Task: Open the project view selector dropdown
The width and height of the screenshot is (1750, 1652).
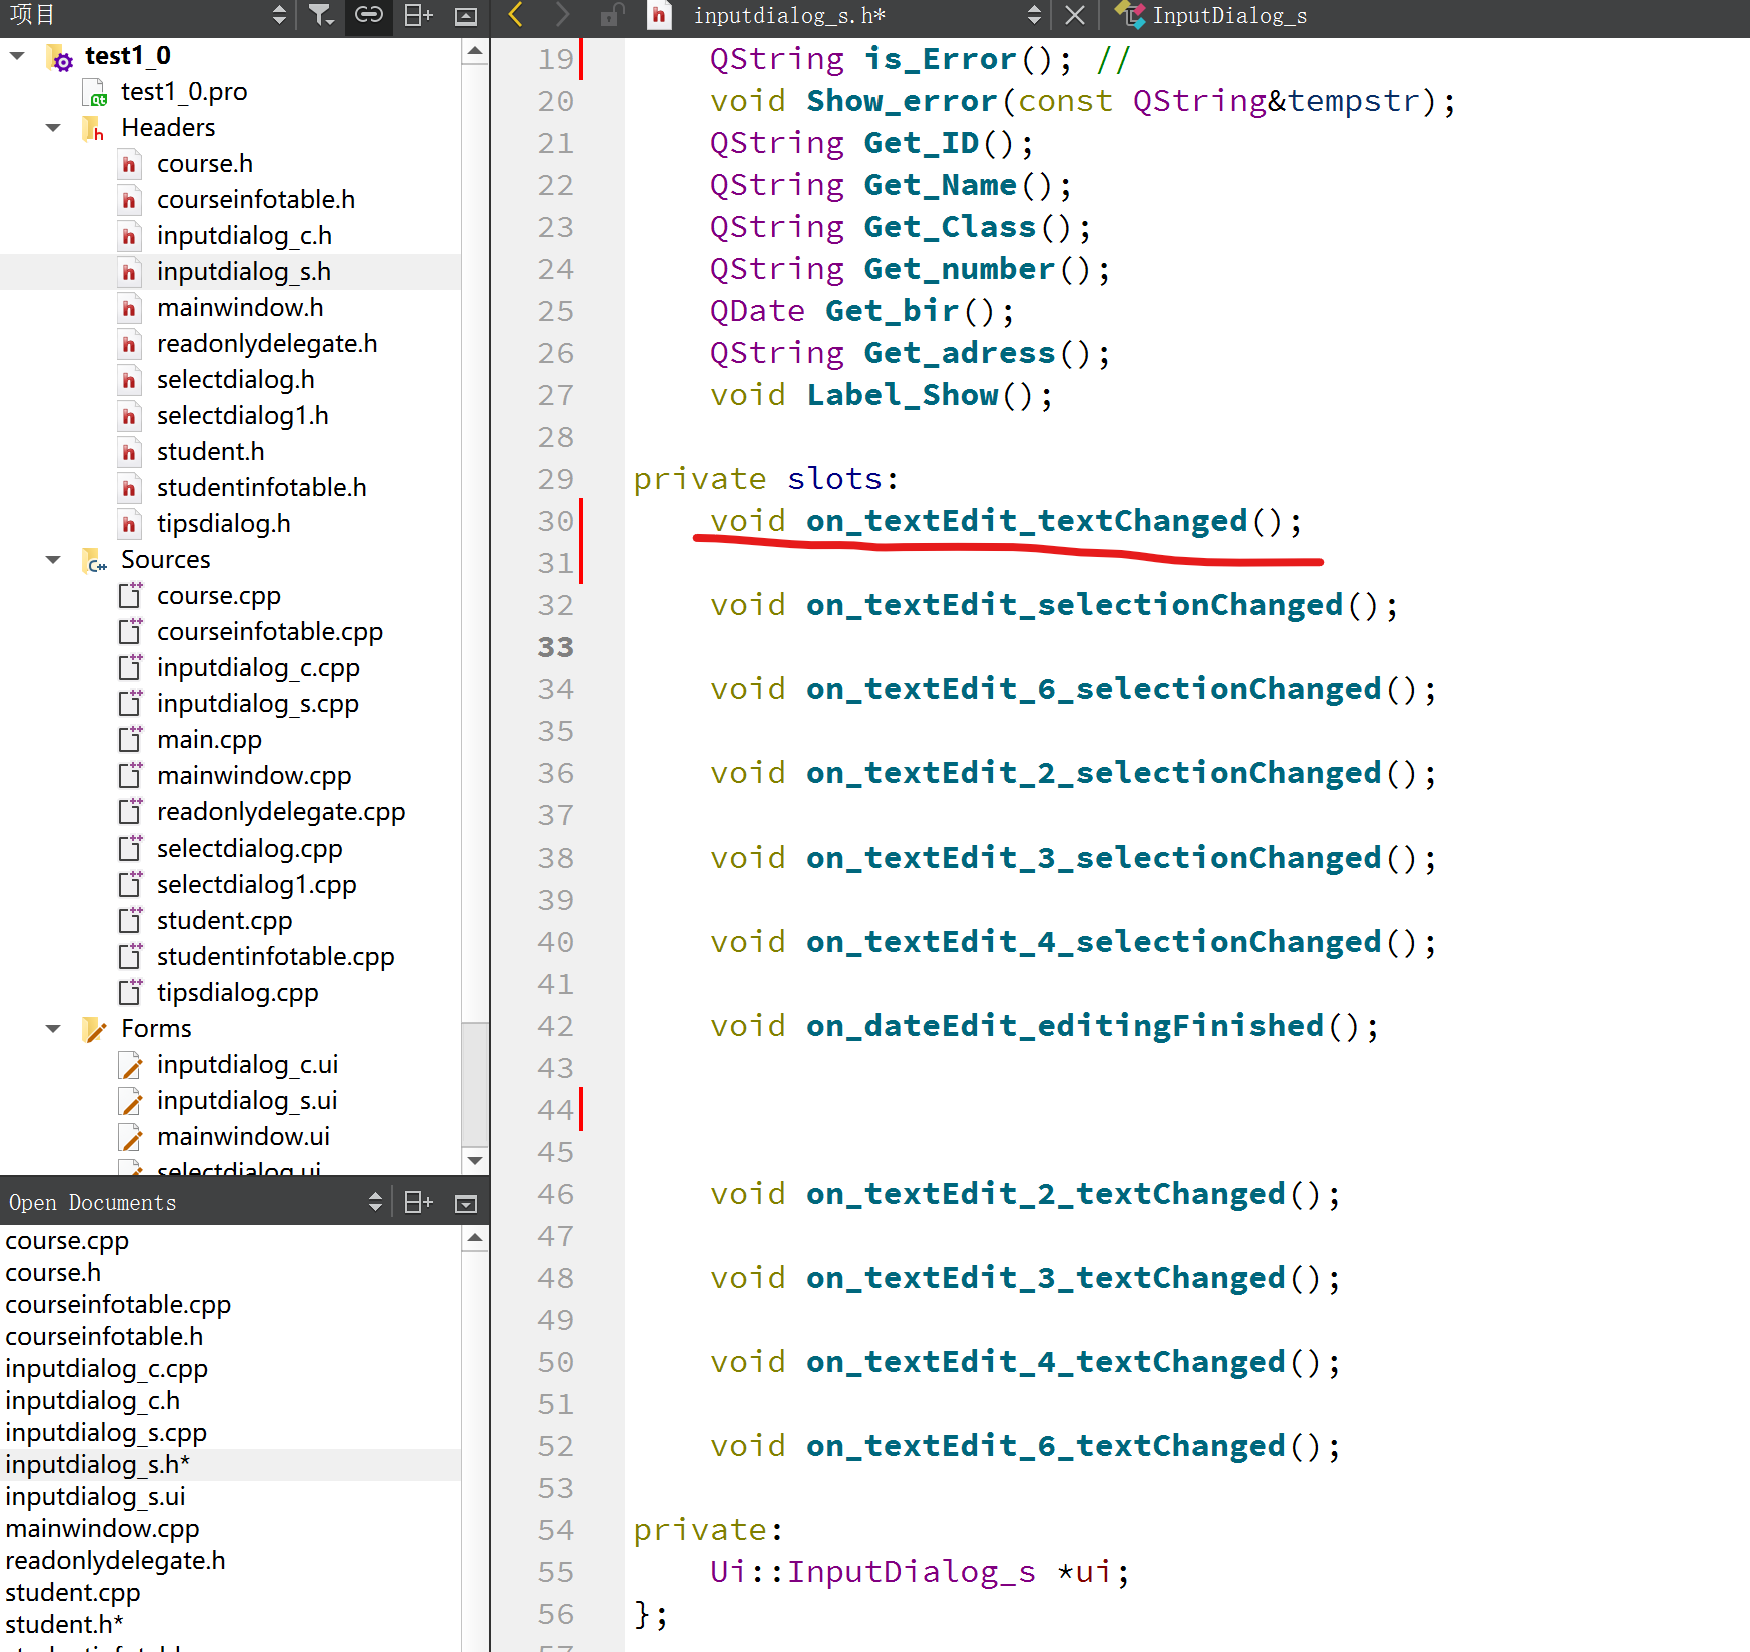Action: (279, 15)
